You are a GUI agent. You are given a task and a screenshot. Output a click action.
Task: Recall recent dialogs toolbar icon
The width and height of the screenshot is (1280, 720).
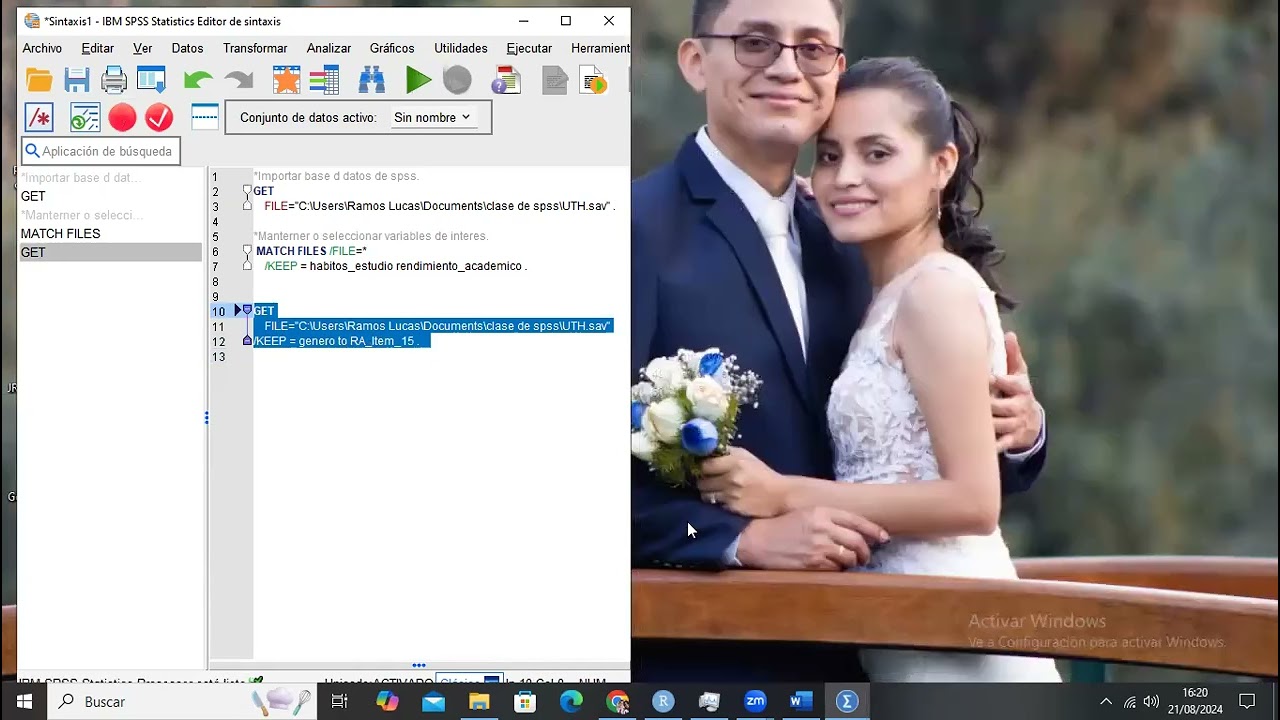click(151, 81)
